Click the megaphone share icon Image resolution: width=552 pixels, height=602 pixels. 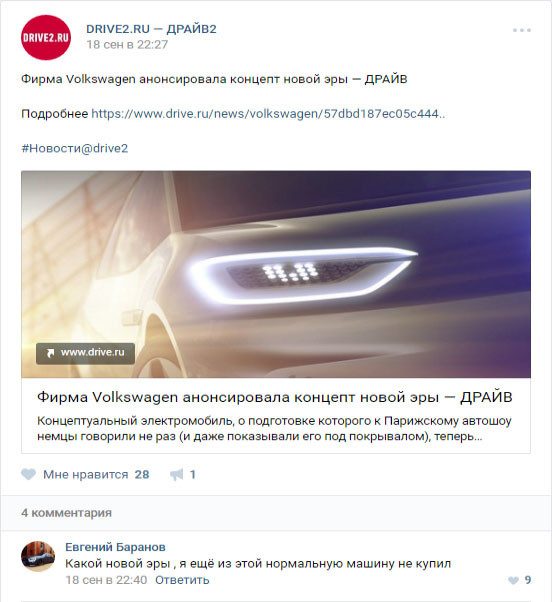pyautogui.click(x=177, y=475)
